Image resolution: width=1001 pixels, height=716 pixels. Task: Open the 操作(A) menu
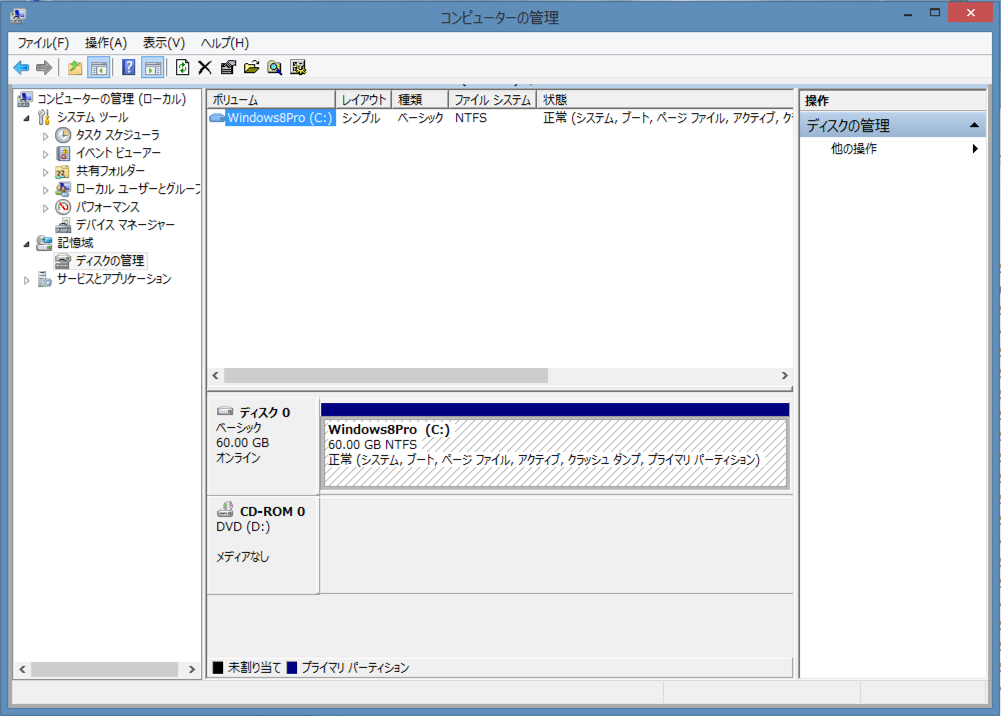106,43
